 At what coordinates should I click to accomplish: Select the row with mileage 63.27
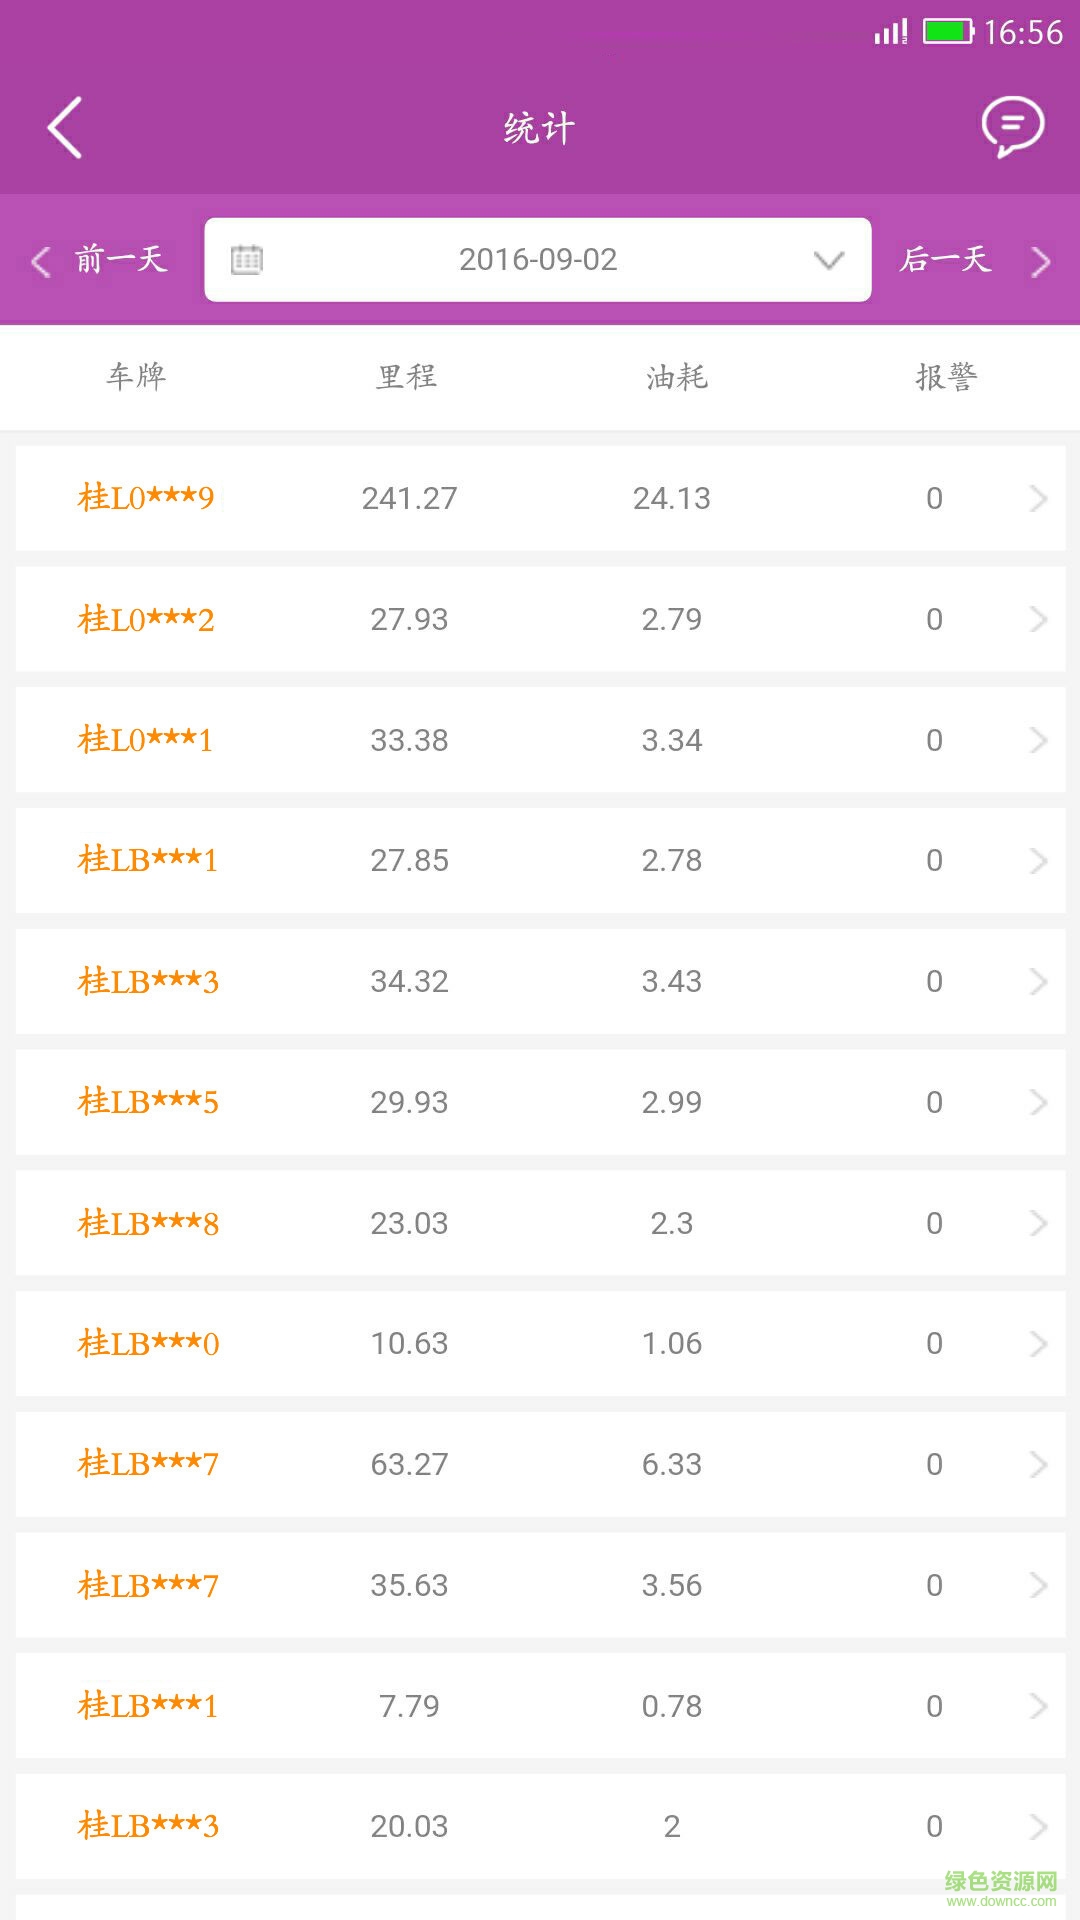pyautogui.click(x=409, y=1464)
